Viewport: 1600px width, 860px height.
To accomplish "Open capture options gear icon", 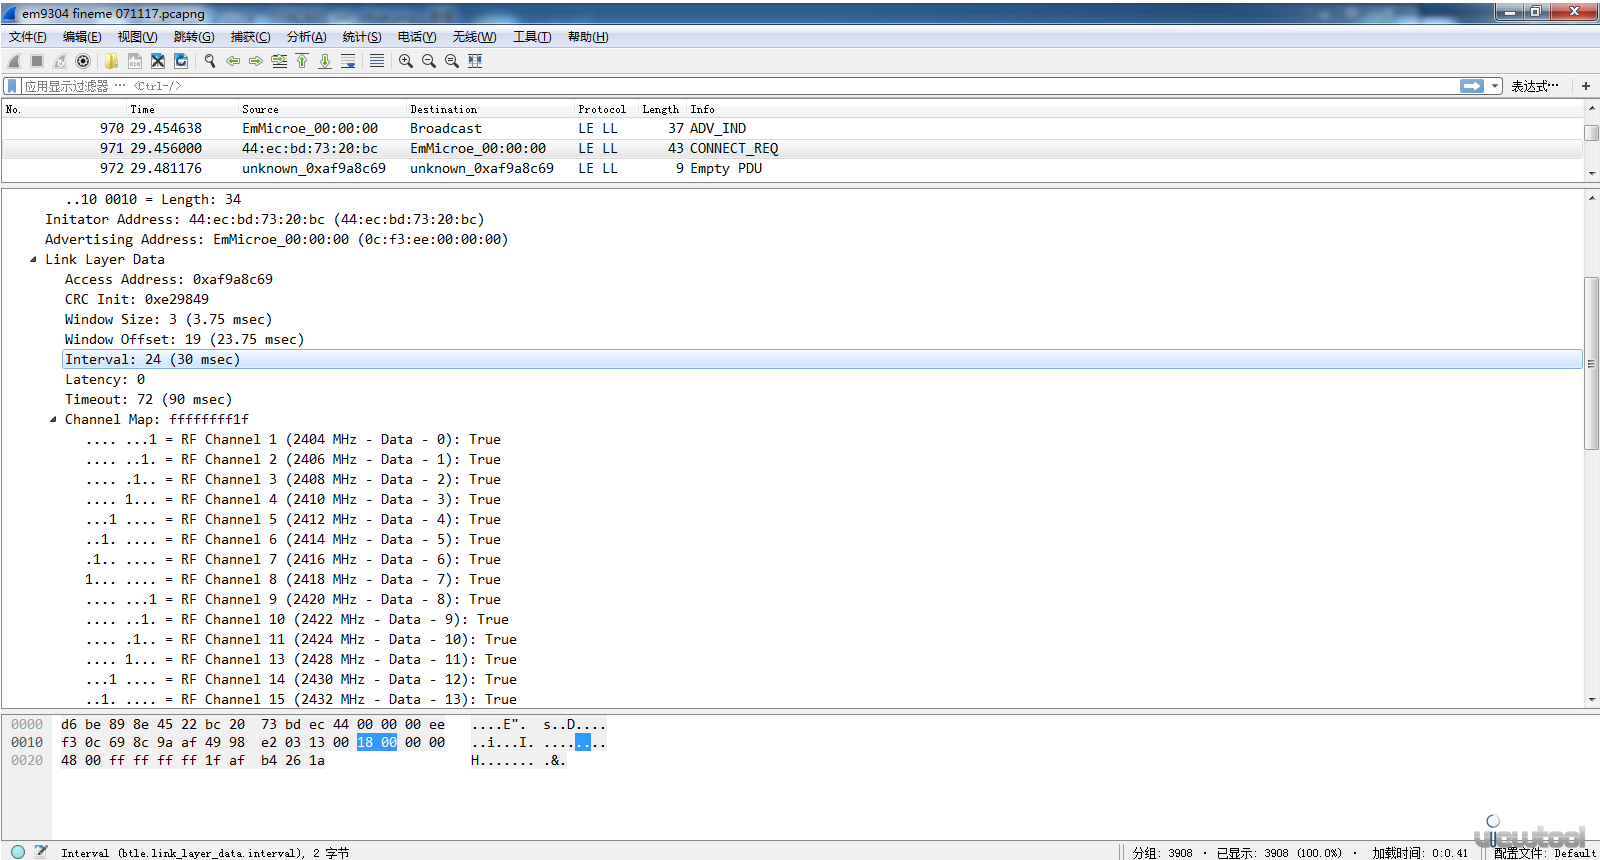I will click(x=83, y=61).
